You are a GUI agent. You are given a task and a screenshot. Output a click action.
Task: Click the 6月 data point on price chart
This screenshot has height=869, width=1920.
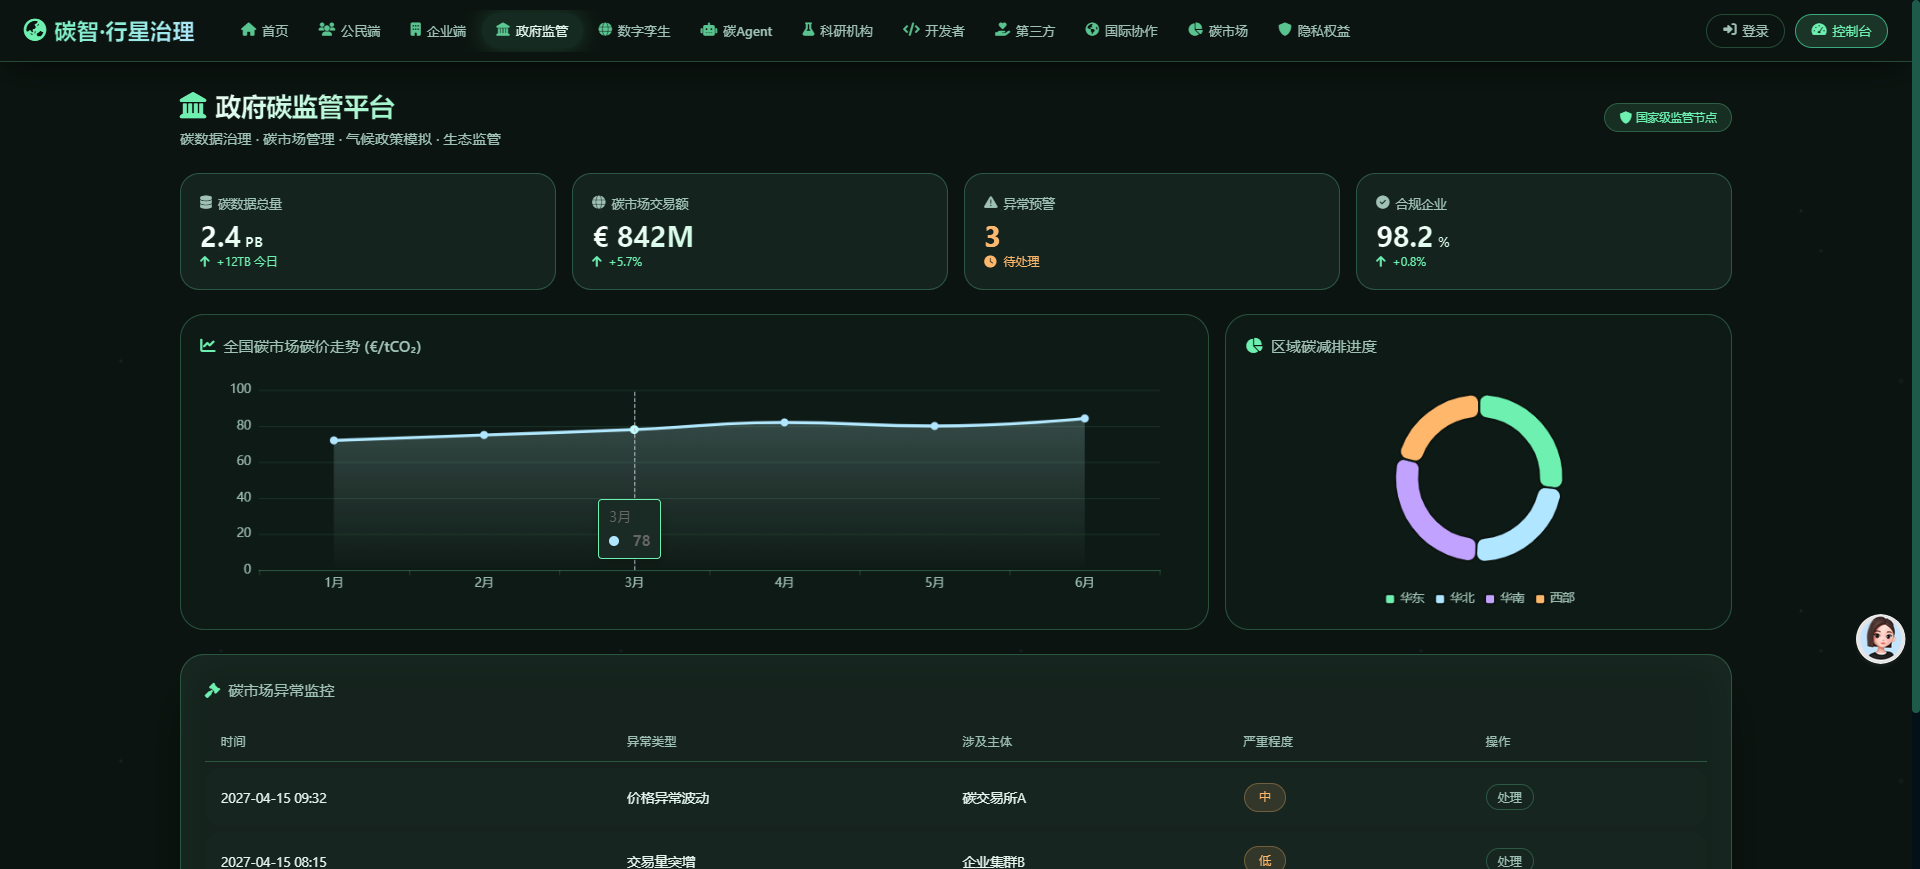tap(1084, 419)
